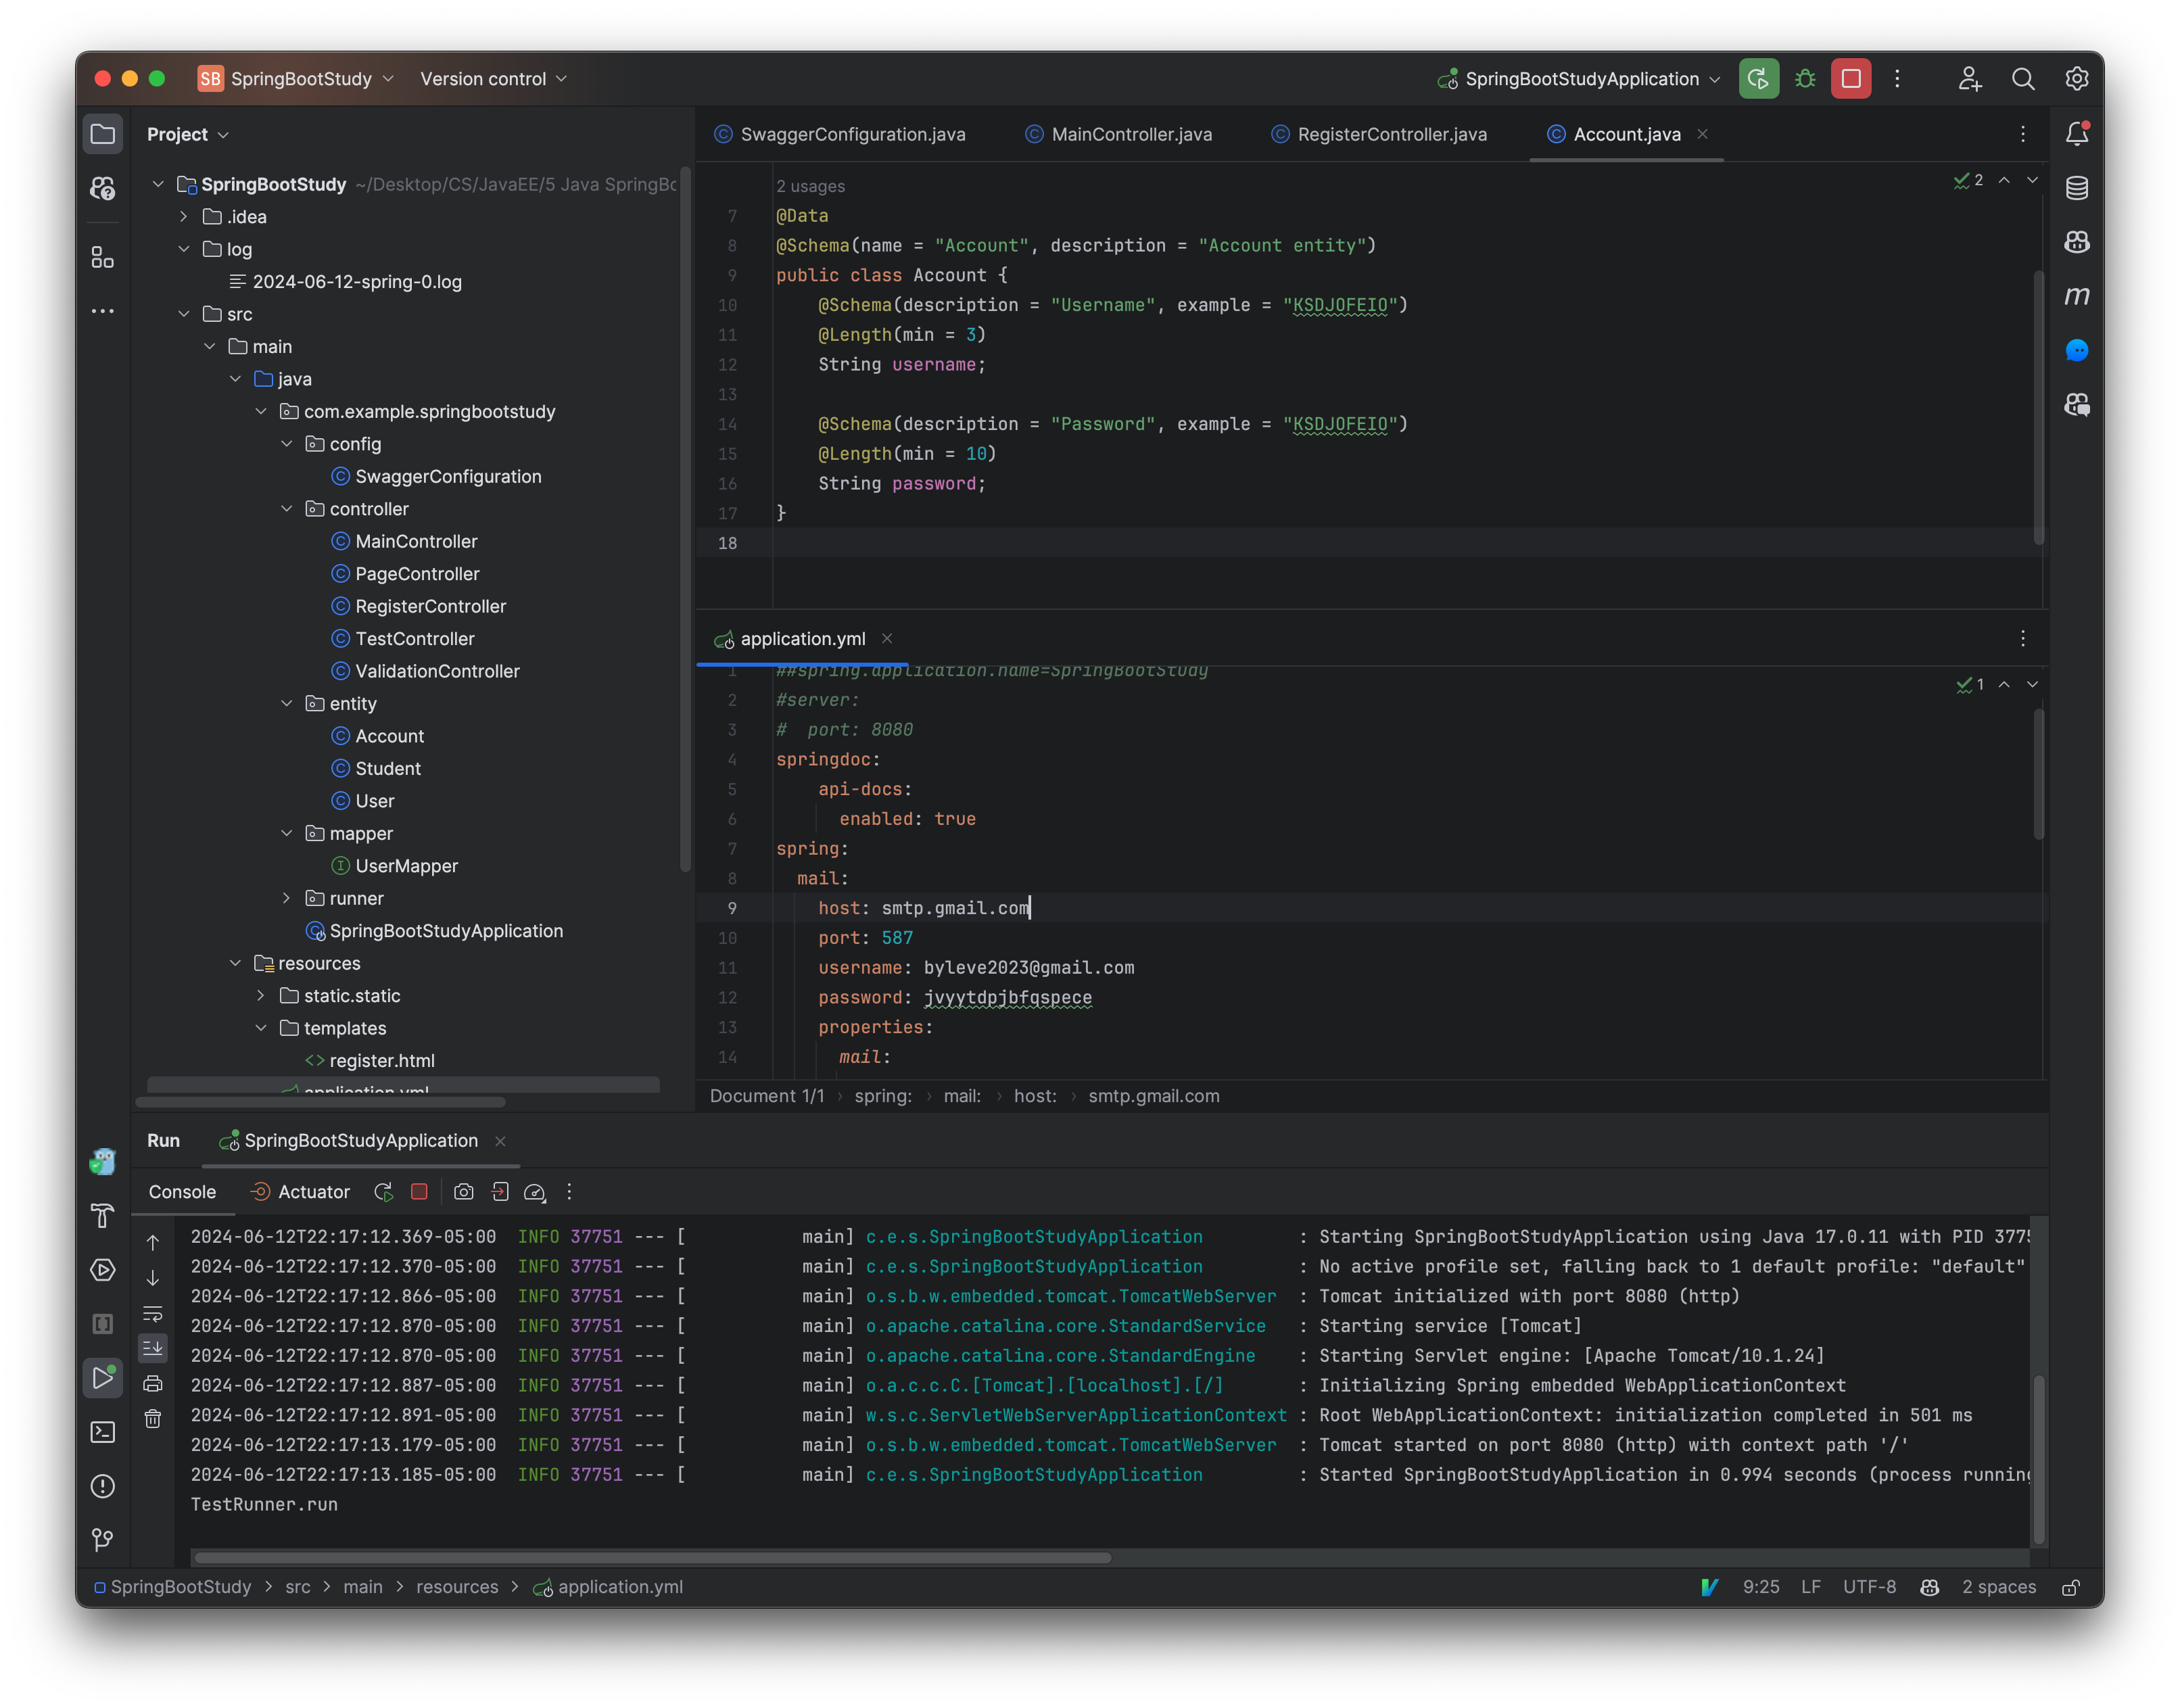
Task: Navigate via the resources breadcrumb link
Action: point(457,1587)
